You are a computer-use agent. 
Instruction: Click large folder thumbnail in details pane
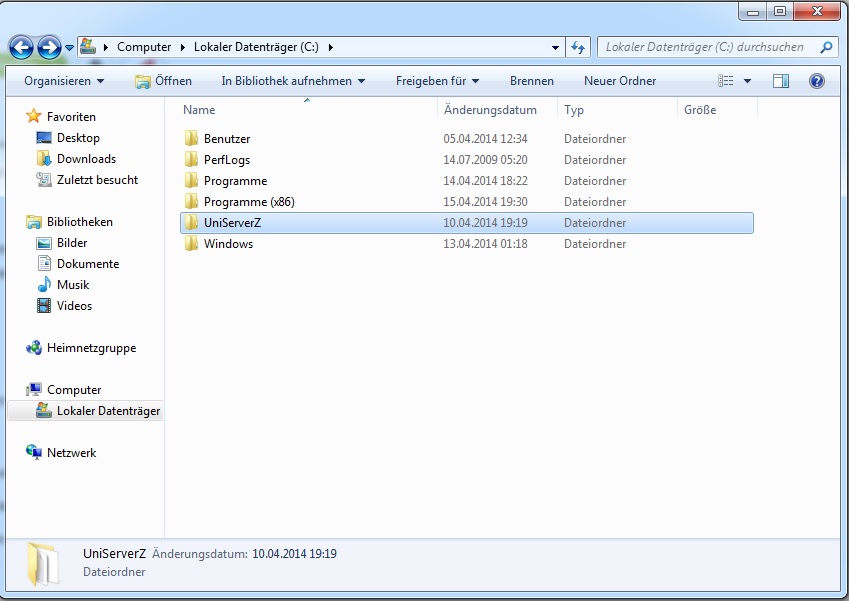[x=43, y=564]
